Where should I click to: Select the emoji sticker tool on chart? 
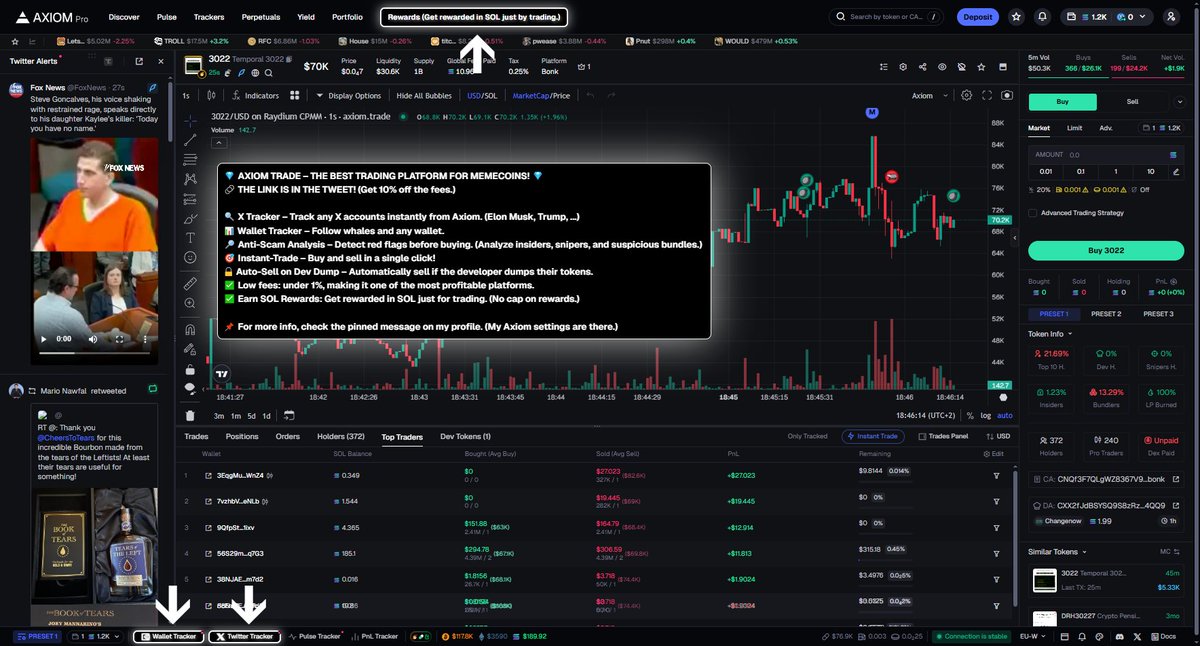pyautogui.click(x=190, y=257)
